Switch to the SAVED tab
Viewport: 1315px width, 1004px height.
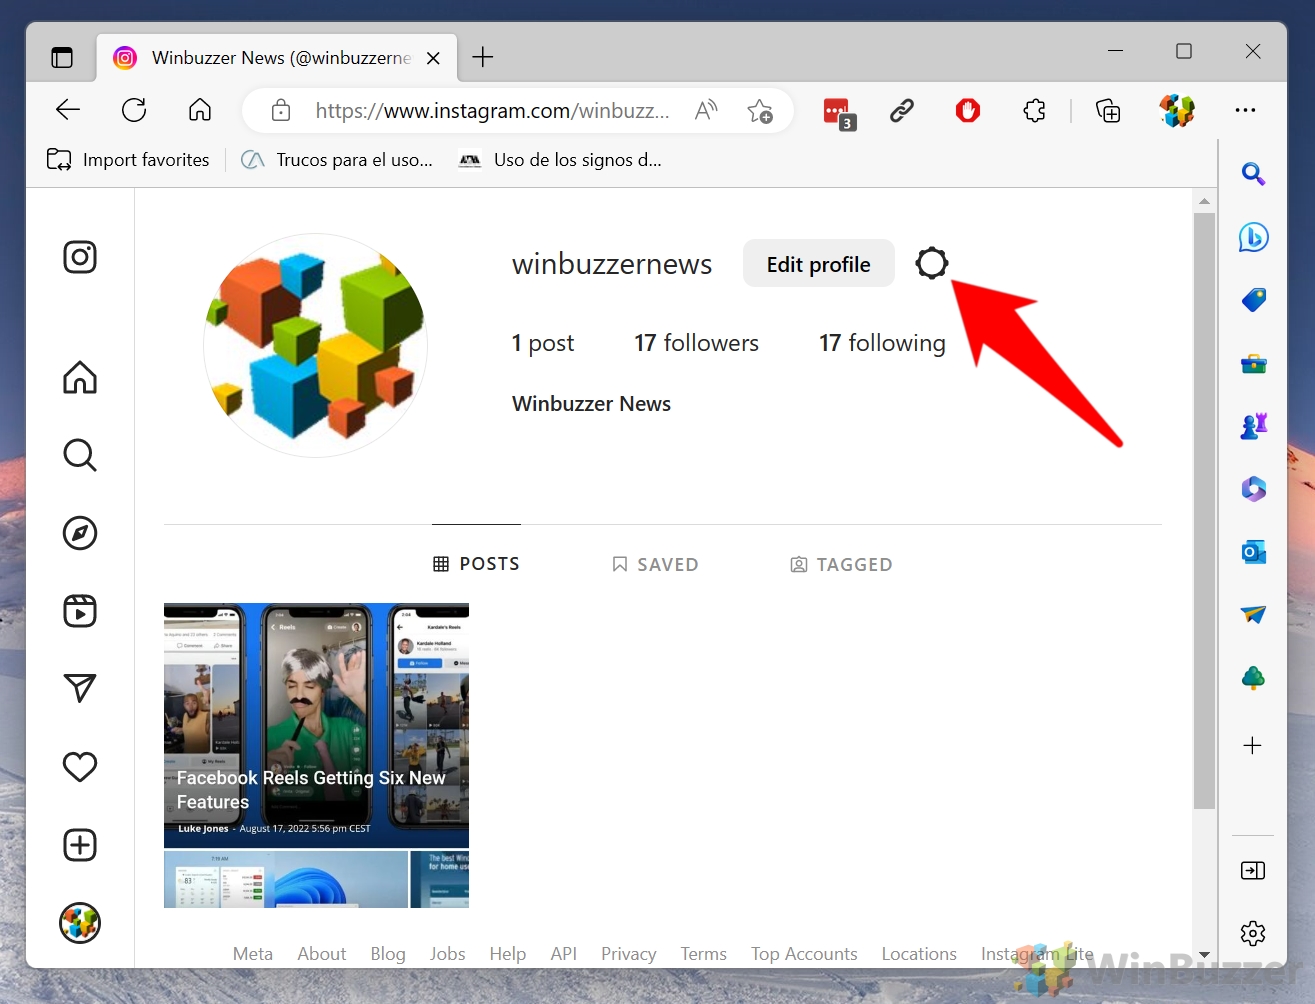click(x=655, y=564)
